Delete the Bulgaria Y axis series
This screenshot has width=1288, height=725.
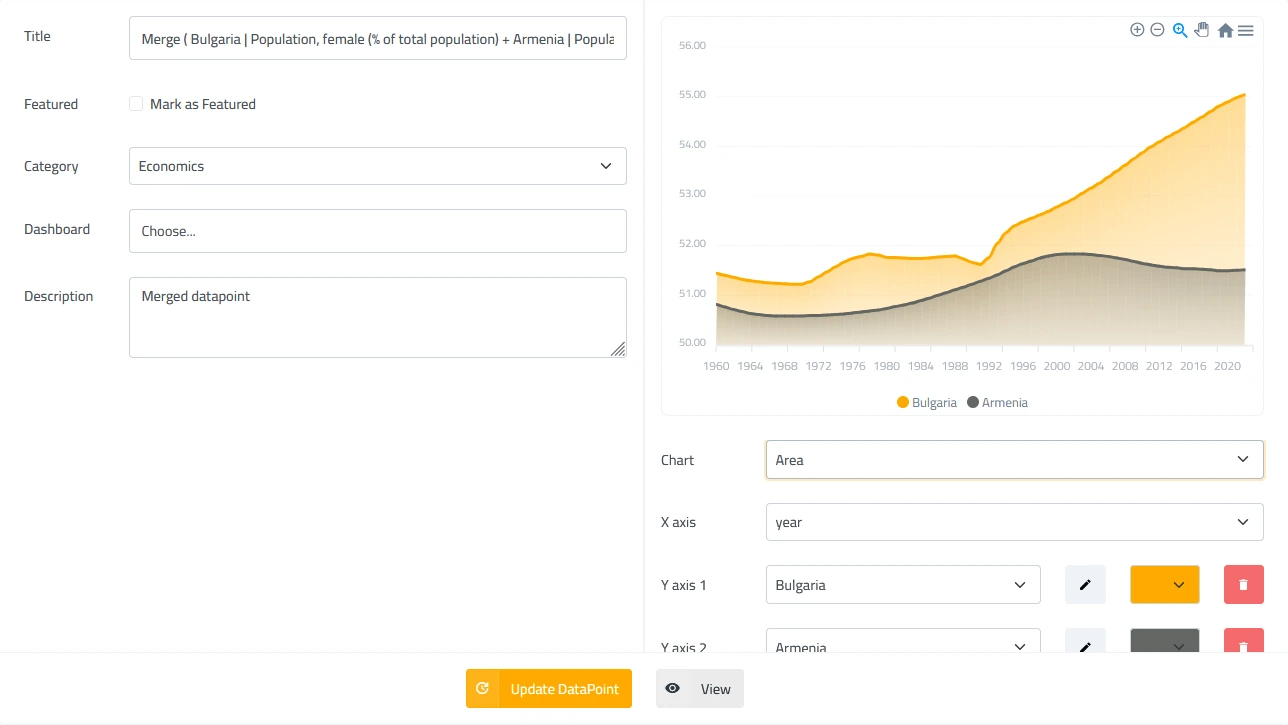click(1243, 585)
